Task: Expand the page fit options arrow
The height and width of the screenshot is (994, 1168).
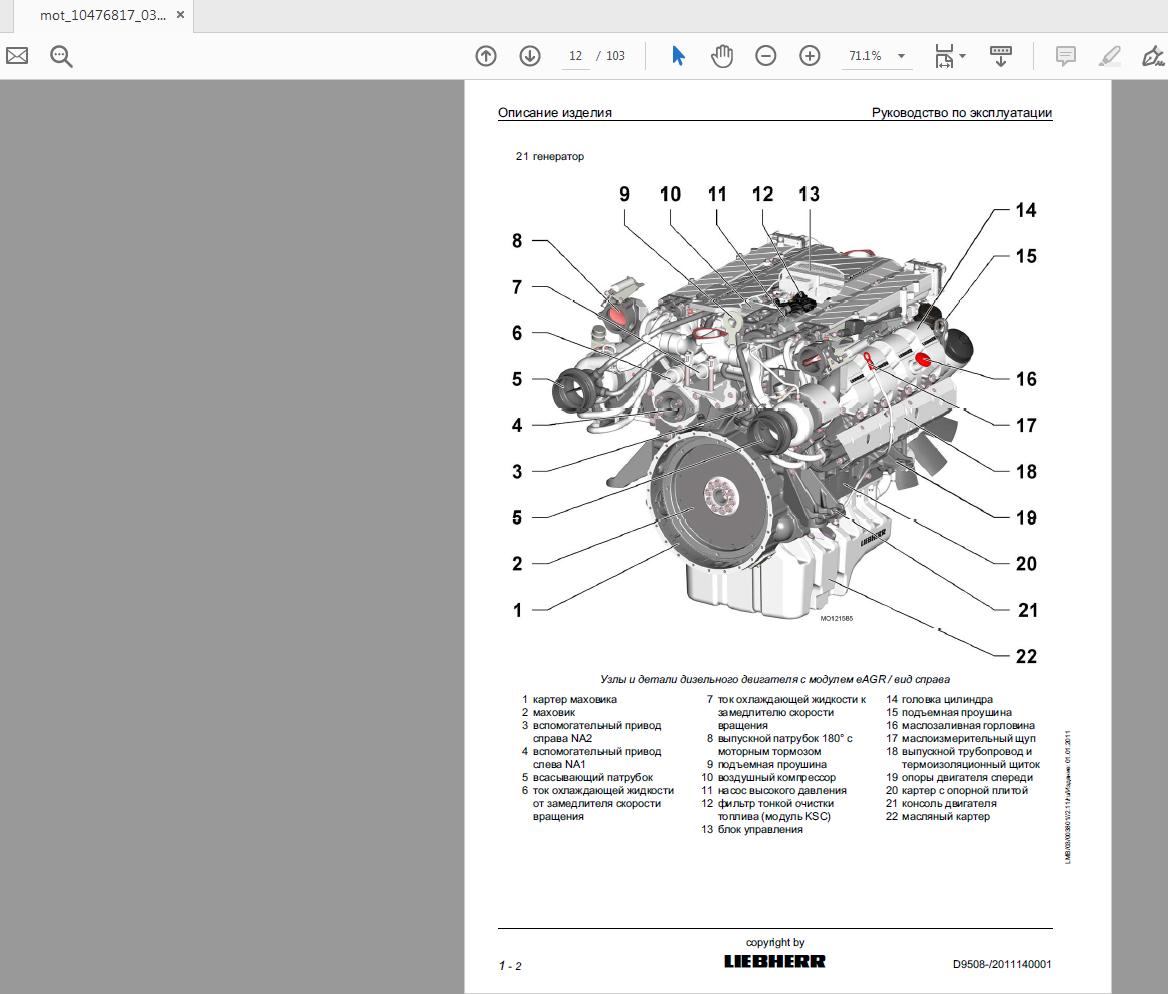Action: pos(962,56)
